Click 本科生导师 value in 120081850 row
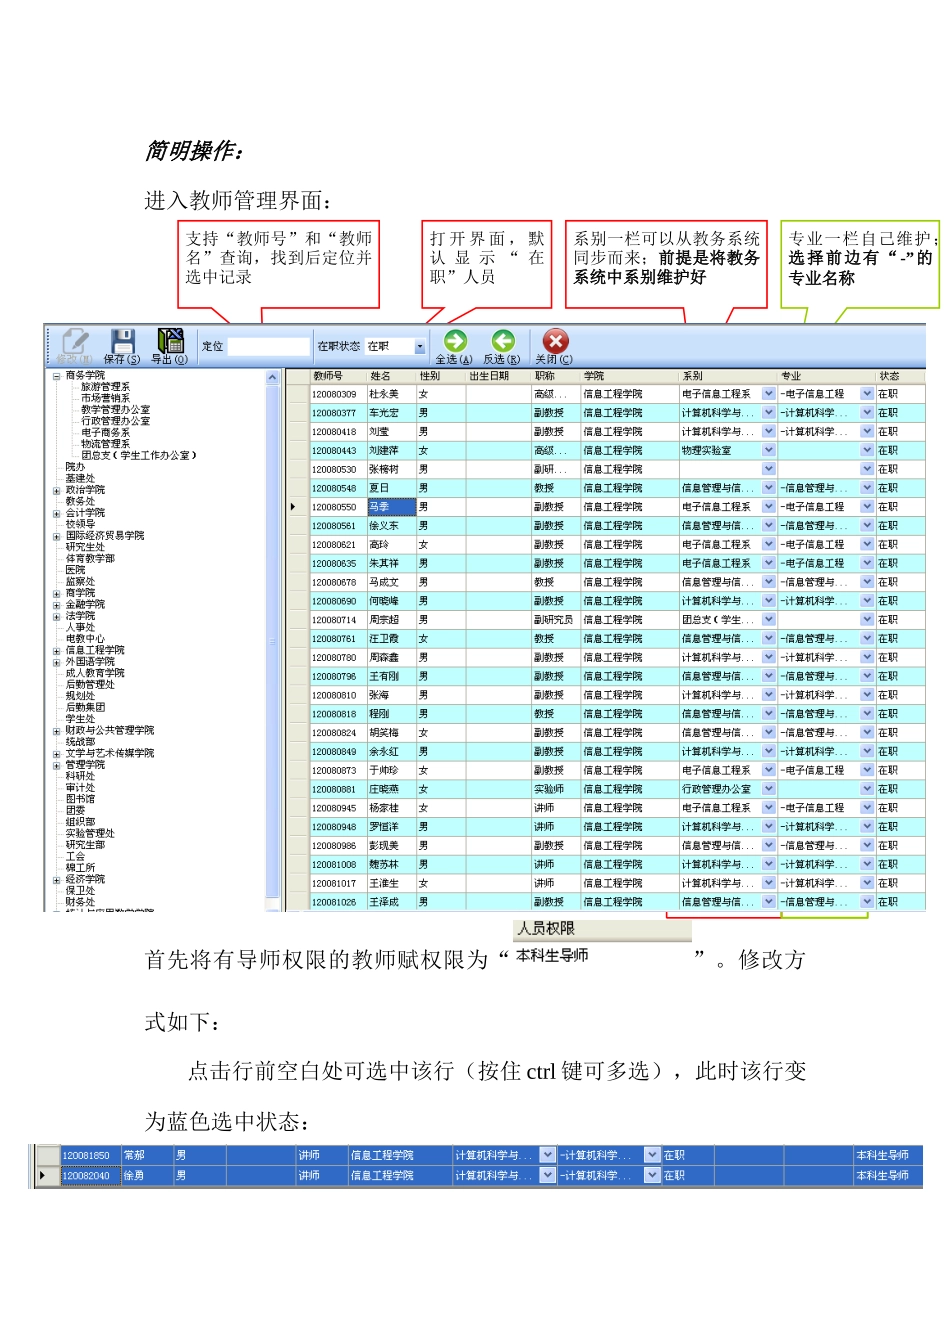This screenshot has width=950, height=1344. 883,1155
